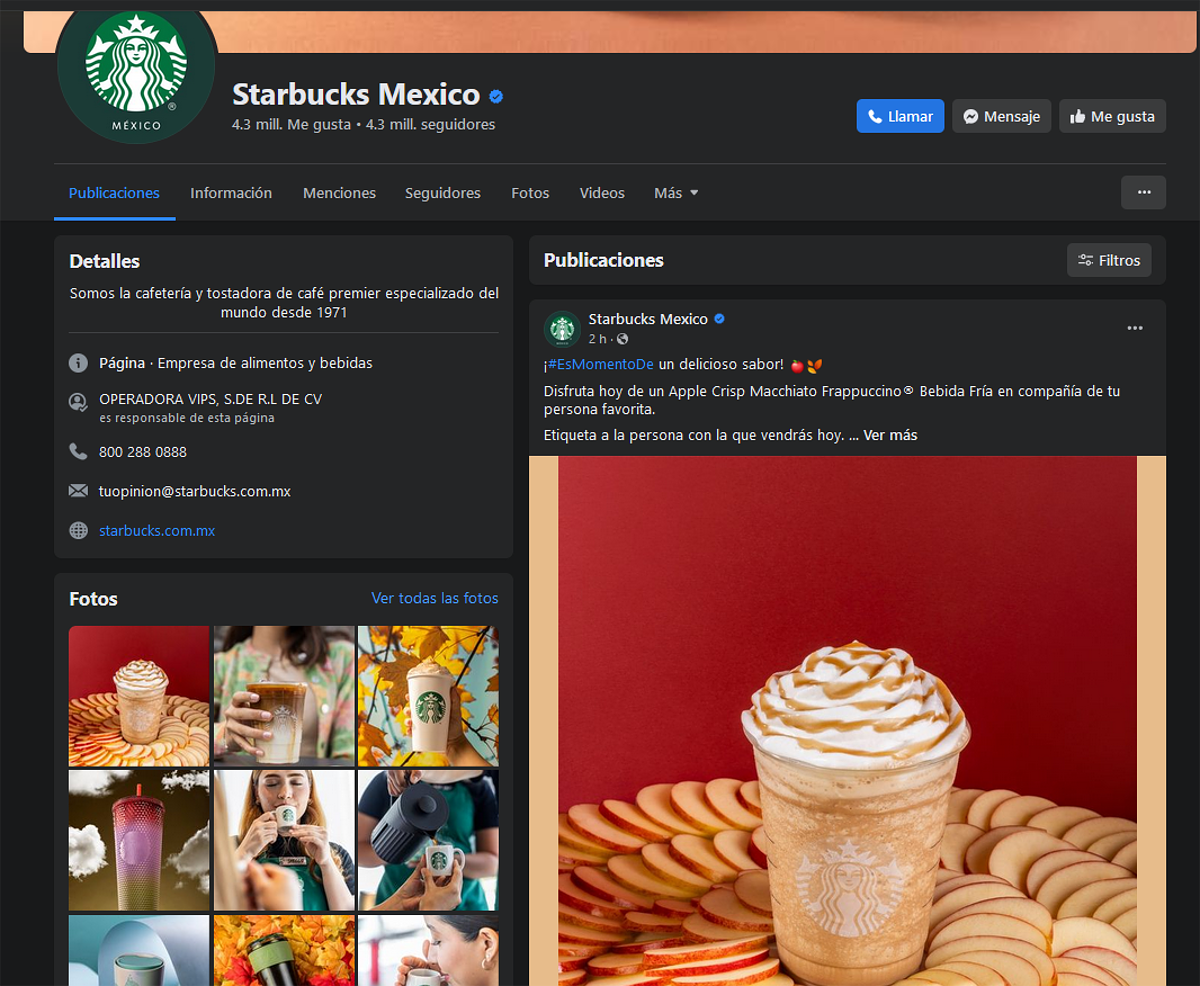This screenshot has height=986, width=1200.
Task: Open the Apple Crisp Frappuccino post image
Action: (847, 720)
